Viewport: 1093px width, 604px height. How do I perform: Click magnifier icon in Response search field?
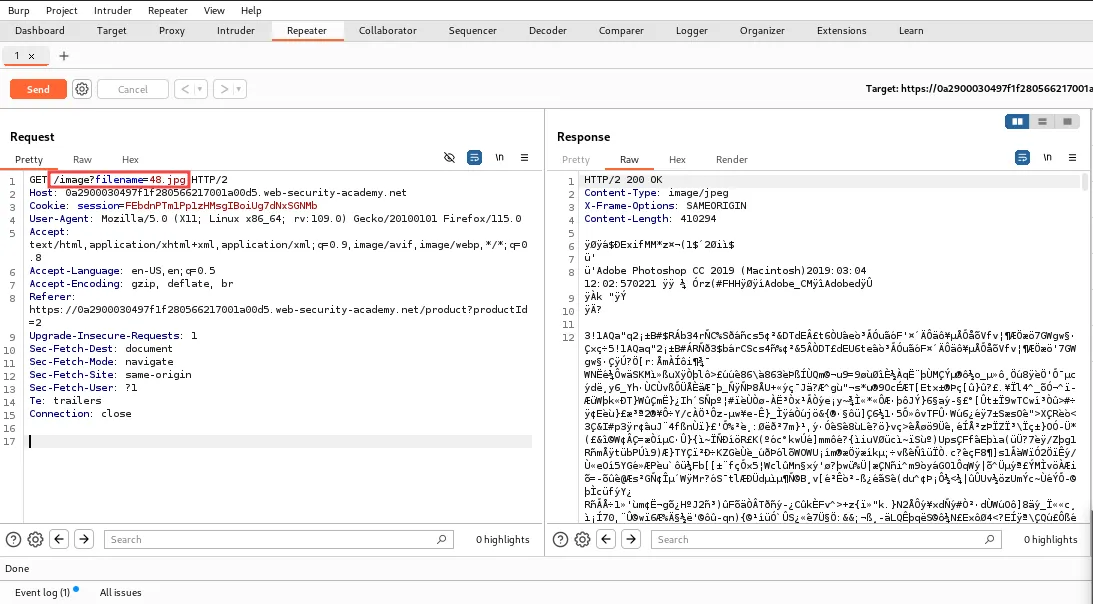pyautogui.click(x=989, y=539)
